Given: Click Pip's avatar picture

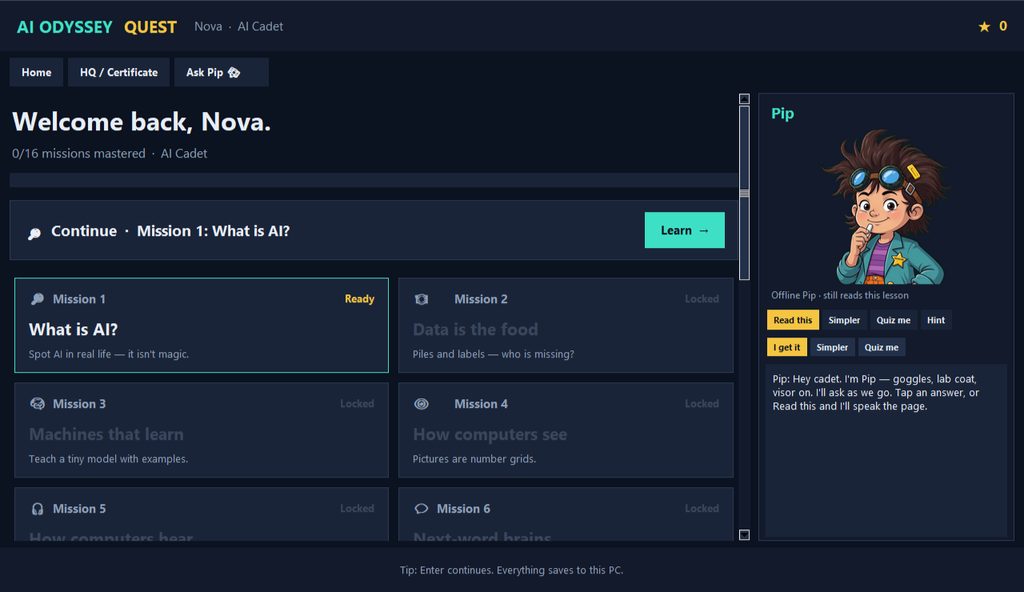Looking at the screenshot, I should (x=886, y=206).
